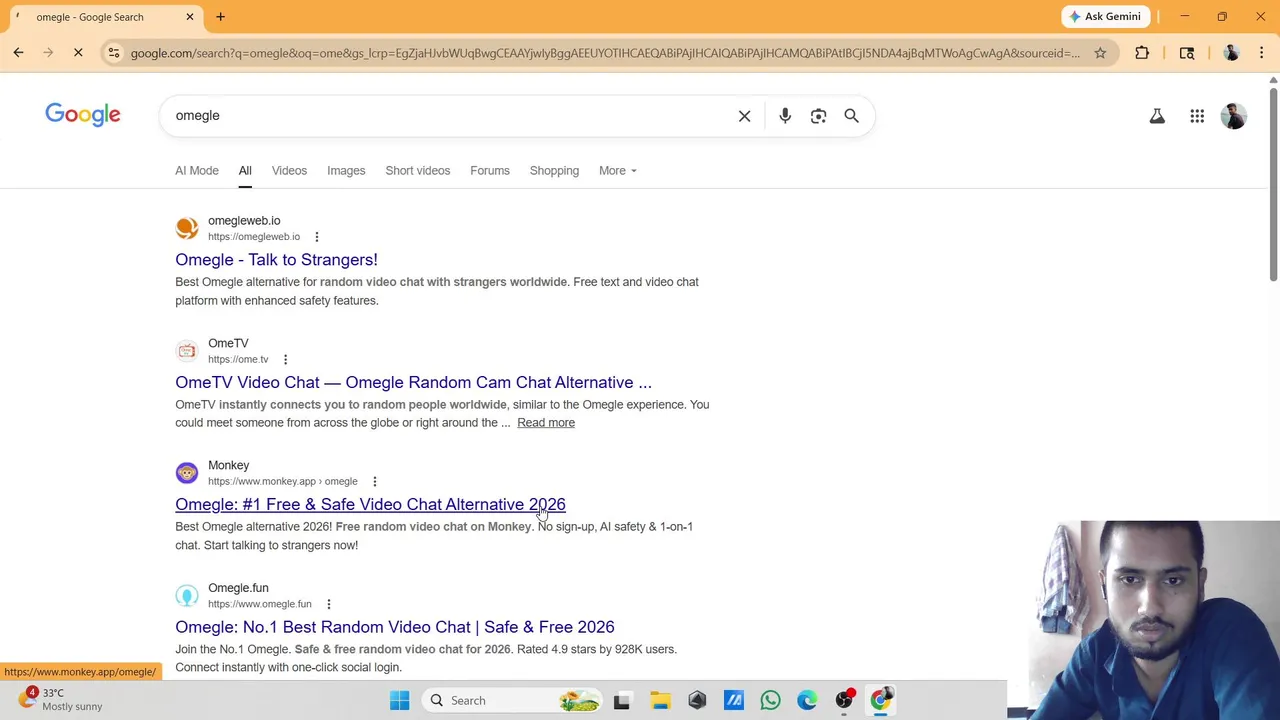
Task: Open Search Labs flask icon
Action: pos(1157,116)
